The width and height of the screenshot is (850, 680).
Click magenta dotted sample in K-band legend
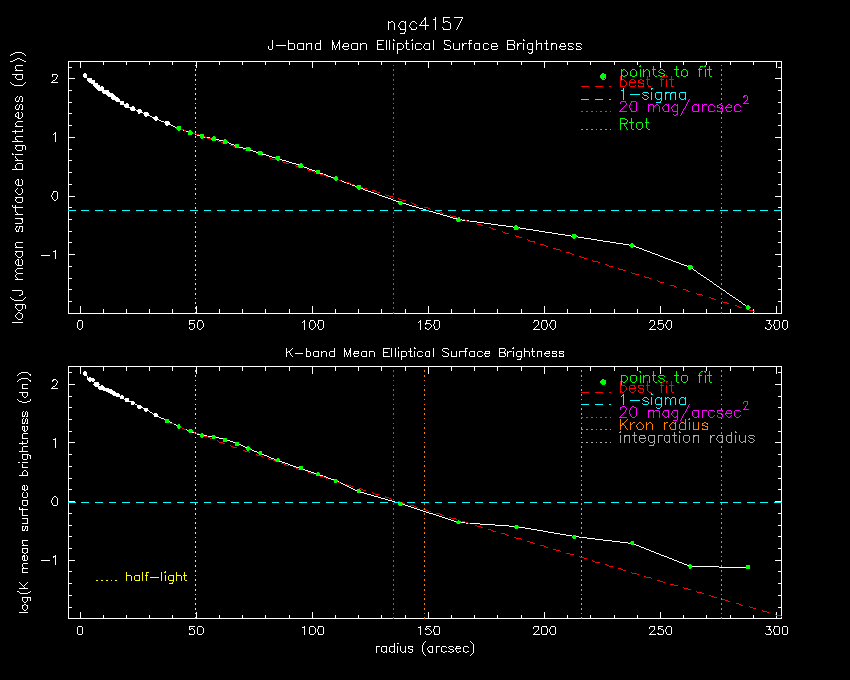click(x=595, y=413)
